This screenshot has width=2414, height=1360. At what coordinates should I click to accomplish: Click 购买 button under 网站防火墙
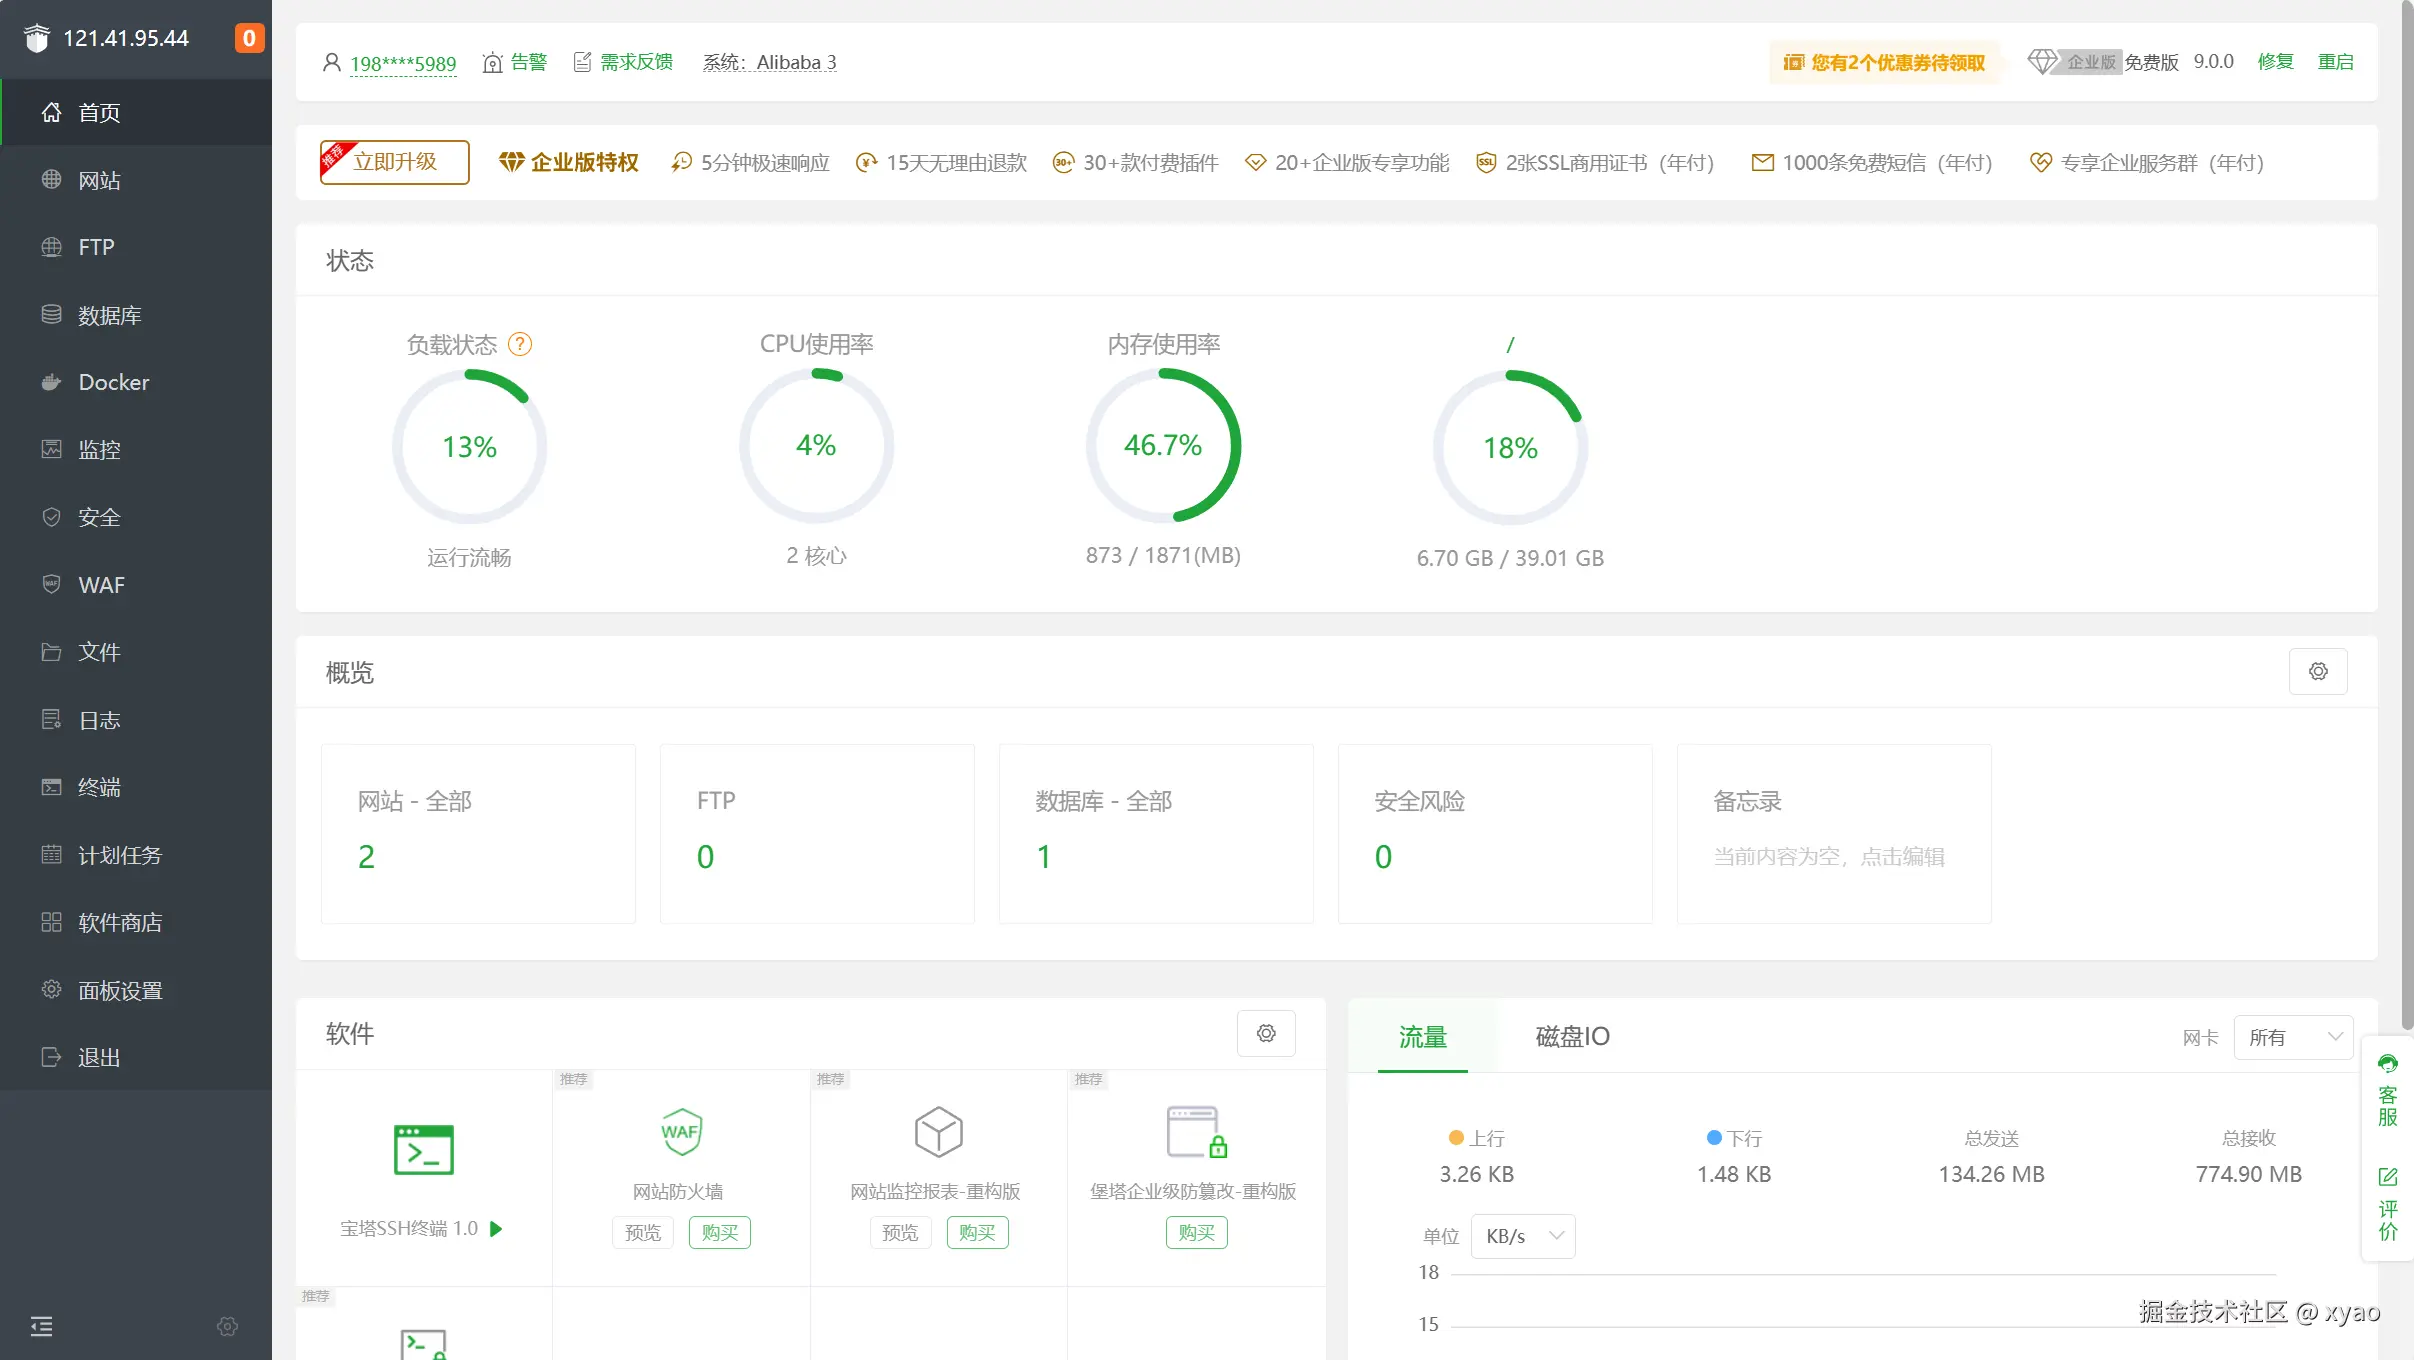719,1233
